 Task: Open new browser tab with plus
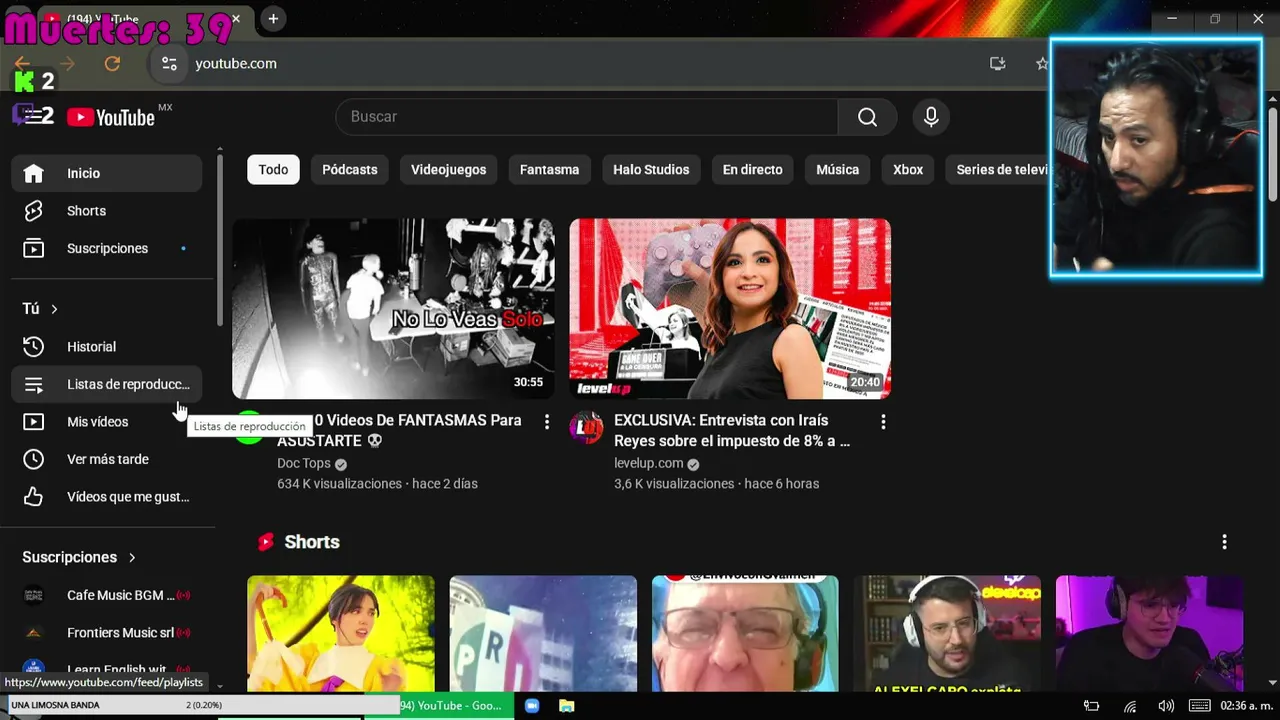tap(273, 18)
